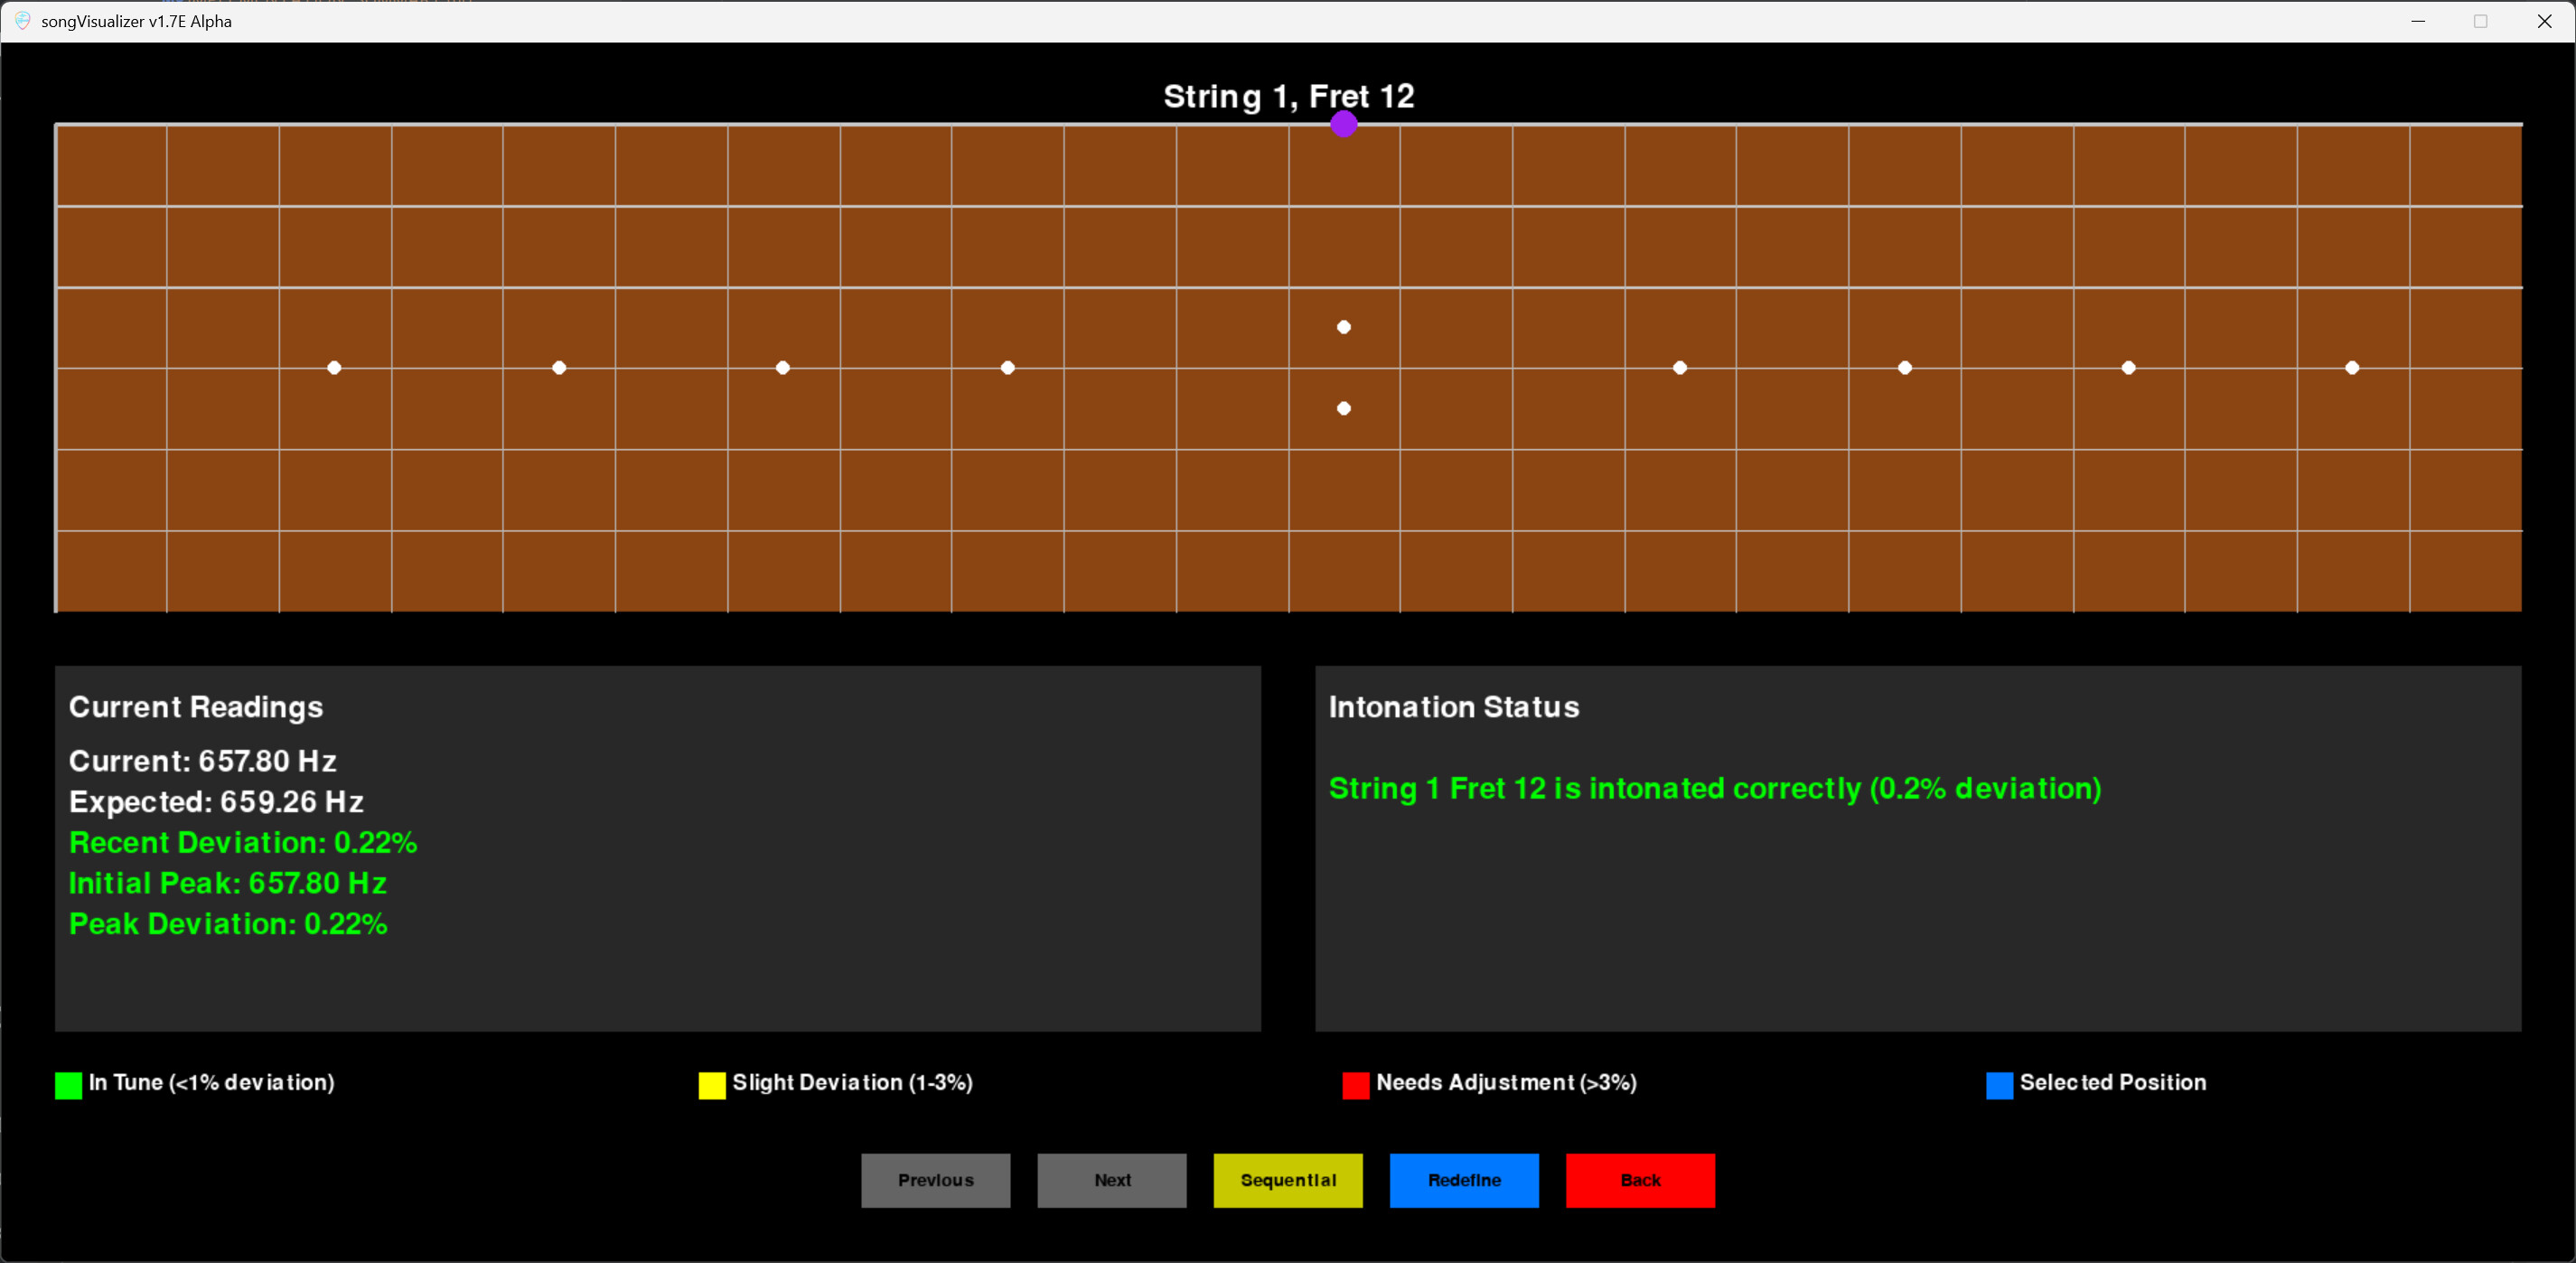The width and height of the screenshot is (2576, 1263).
Task: Click the green intonation status message
Action: [1714, 789]
